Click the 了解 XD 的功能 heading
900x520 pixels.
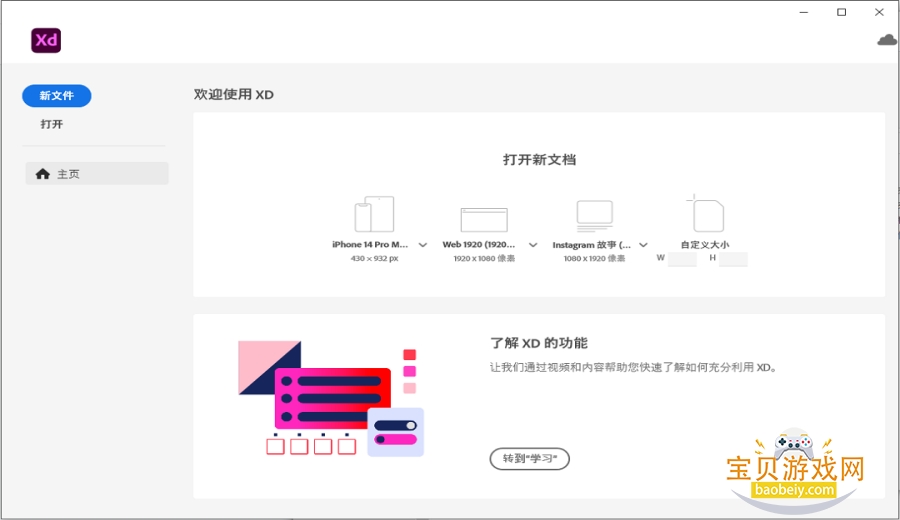[539, 343]
